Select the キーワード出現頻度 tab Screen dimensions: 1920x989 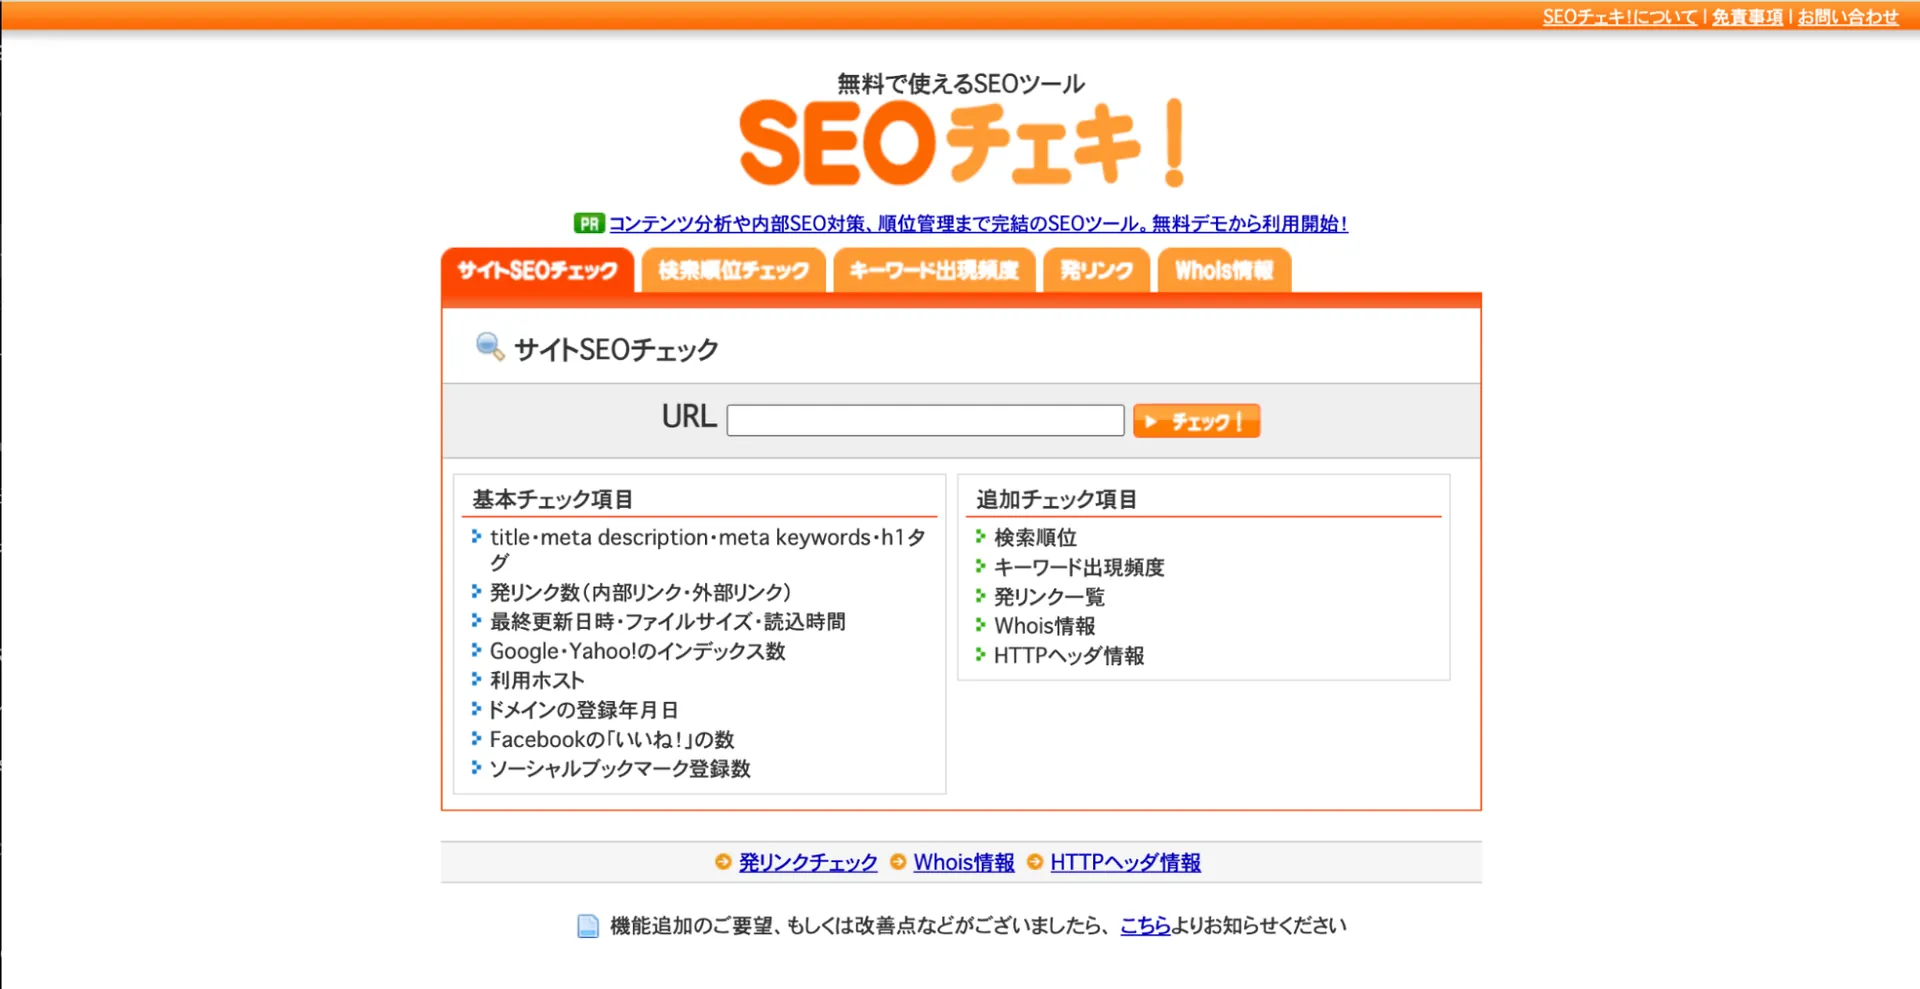click(934, 270)
